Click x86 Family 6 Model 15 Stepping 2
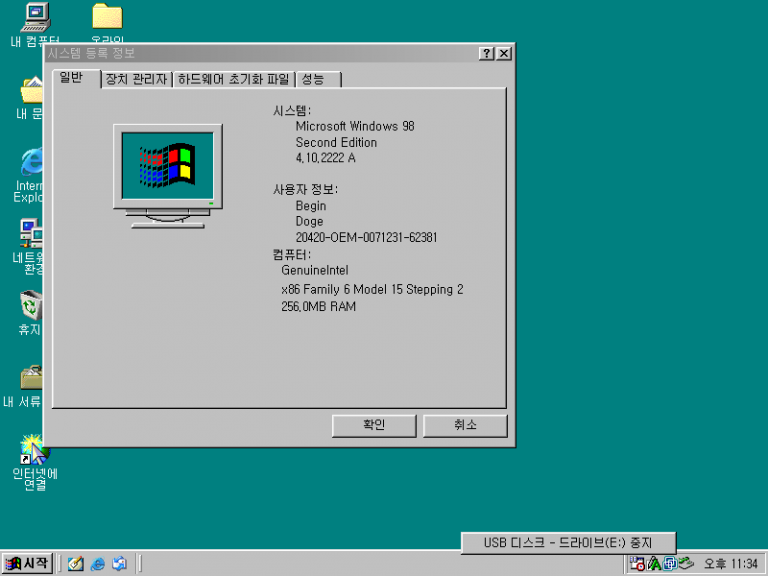768x576 pixels. (x=372, y=289)
